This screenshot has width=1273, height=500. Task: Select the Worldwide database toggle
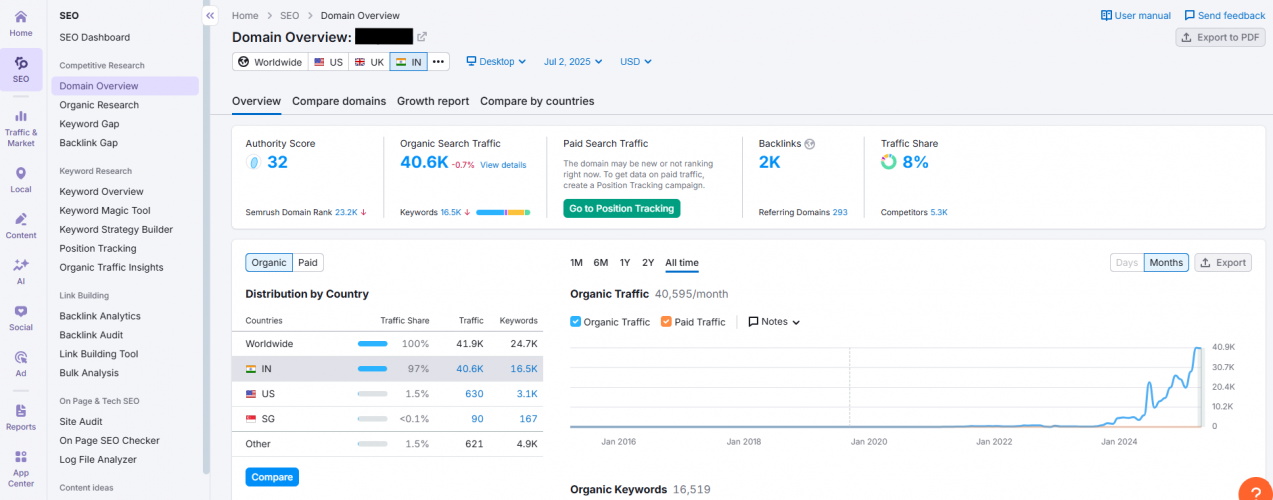(270, 62)
